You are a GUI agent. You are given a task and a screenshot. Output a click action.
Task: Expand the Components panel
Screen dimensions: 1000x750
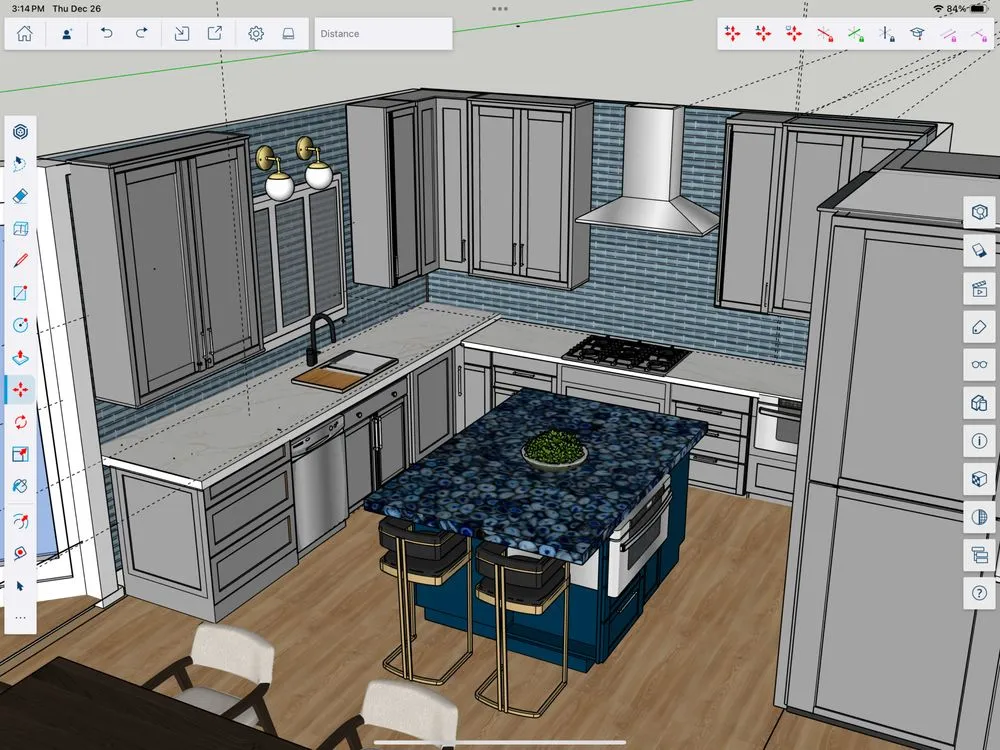[x=979, y=403]
